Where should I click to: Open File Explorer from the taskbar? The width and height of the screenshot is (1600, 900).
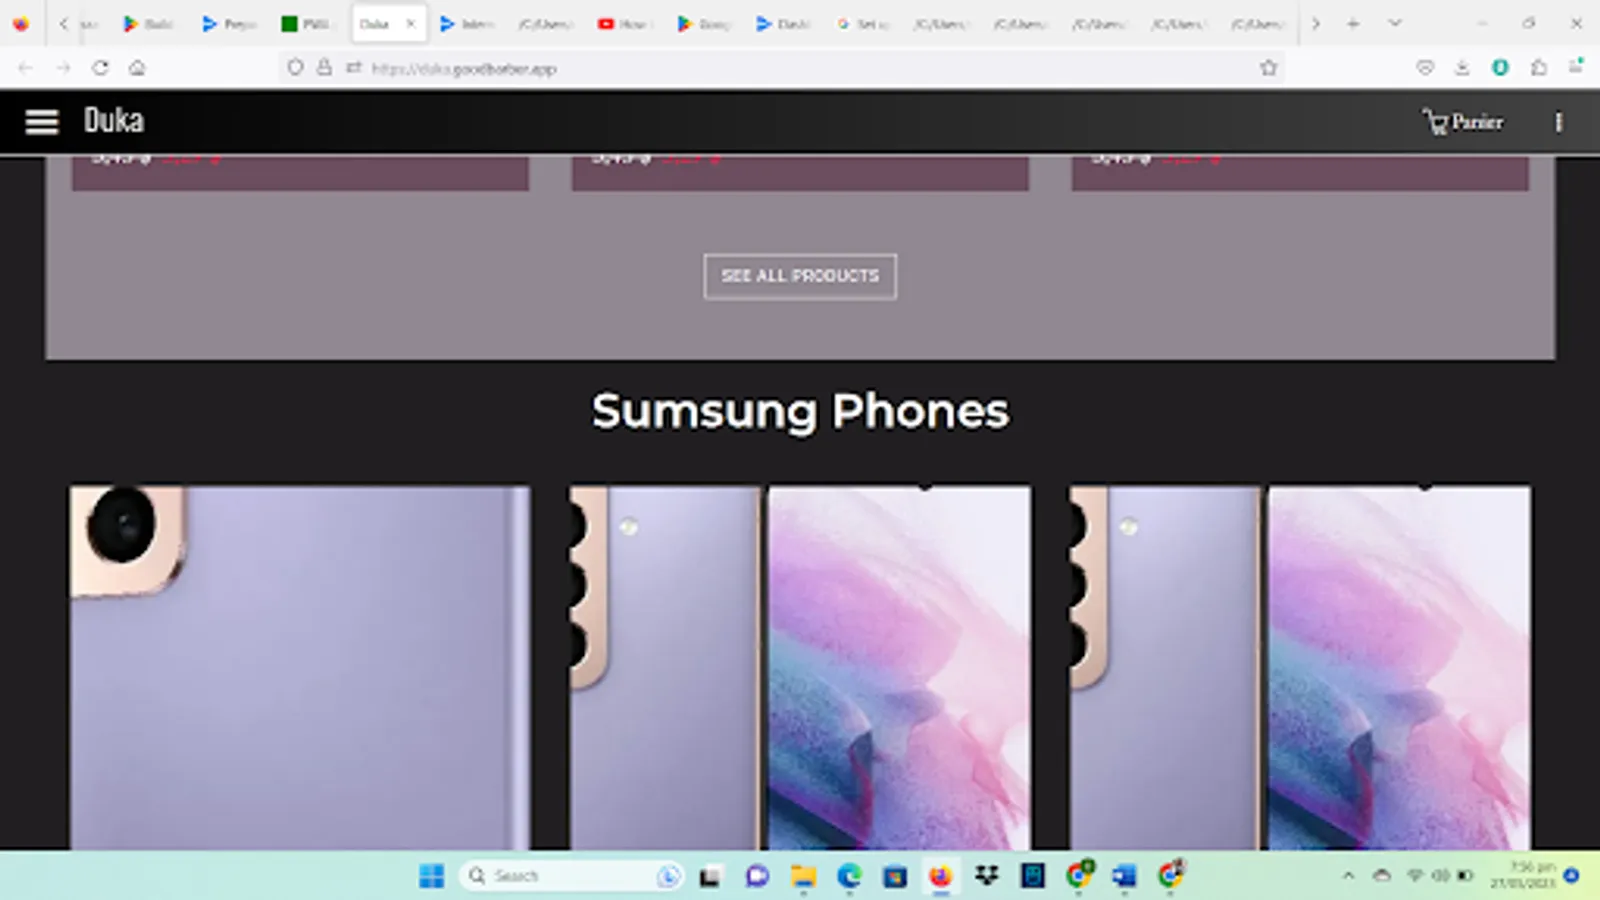803,877
